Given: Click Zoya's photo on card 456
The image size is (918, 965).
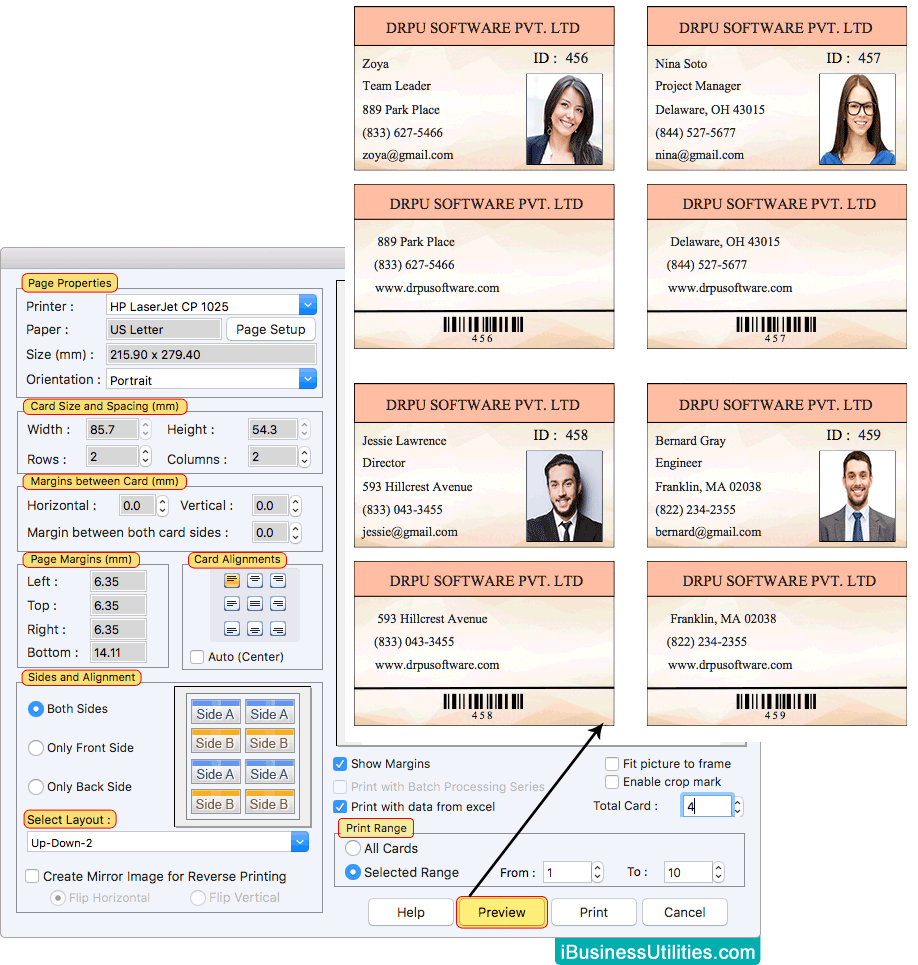Looking at the screenshot, I should 564,119.
